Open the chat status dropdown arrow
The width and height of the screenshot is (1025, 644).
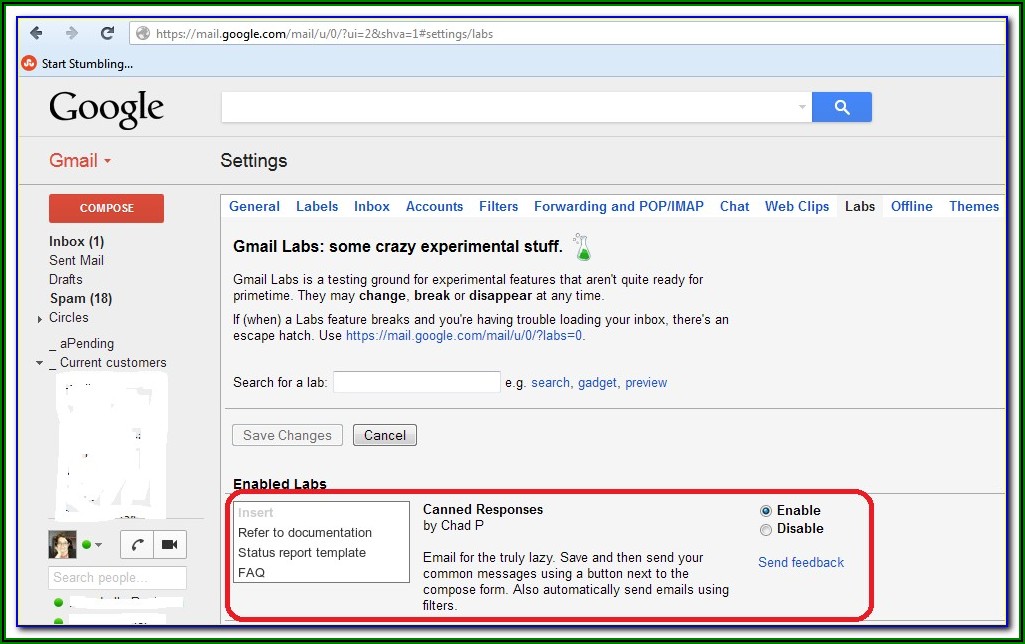coord(98,545)
